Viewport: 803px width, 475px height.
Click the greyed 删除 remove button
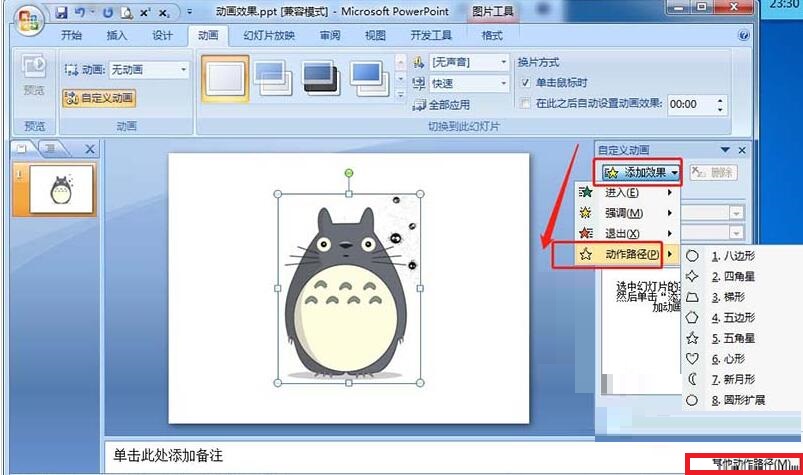[712, 172]
